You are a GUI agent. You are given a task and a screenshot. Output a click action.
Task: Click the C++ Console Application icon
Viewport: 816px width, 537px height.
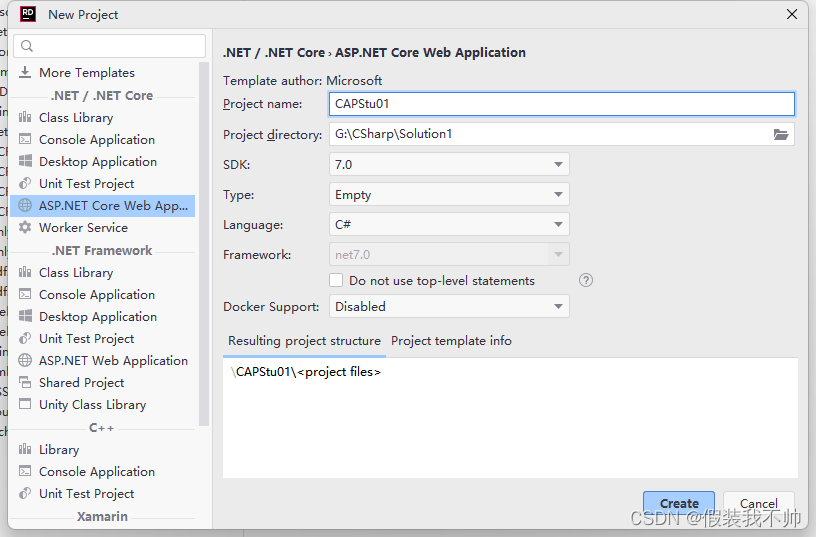click(x=25, y=471)
